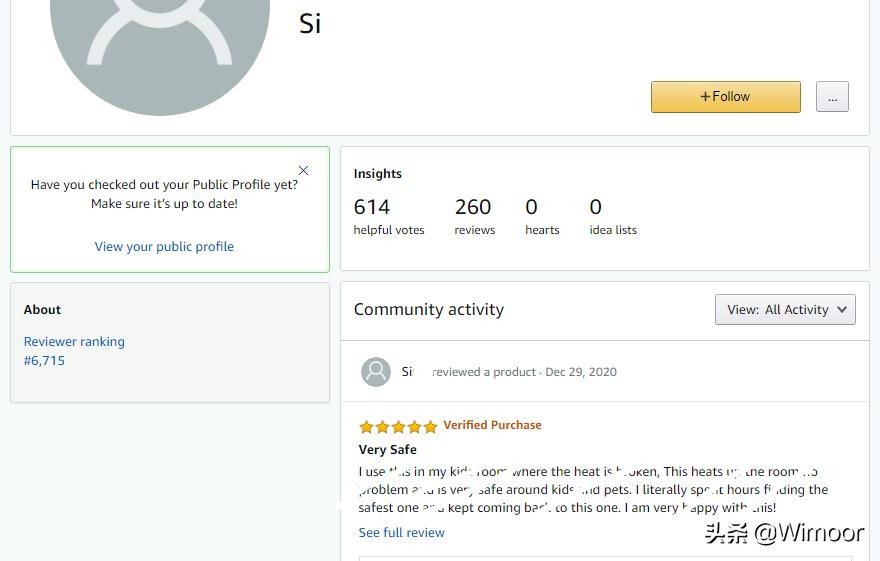
Task: Click the 0 hearts stat
Action: 542,216
